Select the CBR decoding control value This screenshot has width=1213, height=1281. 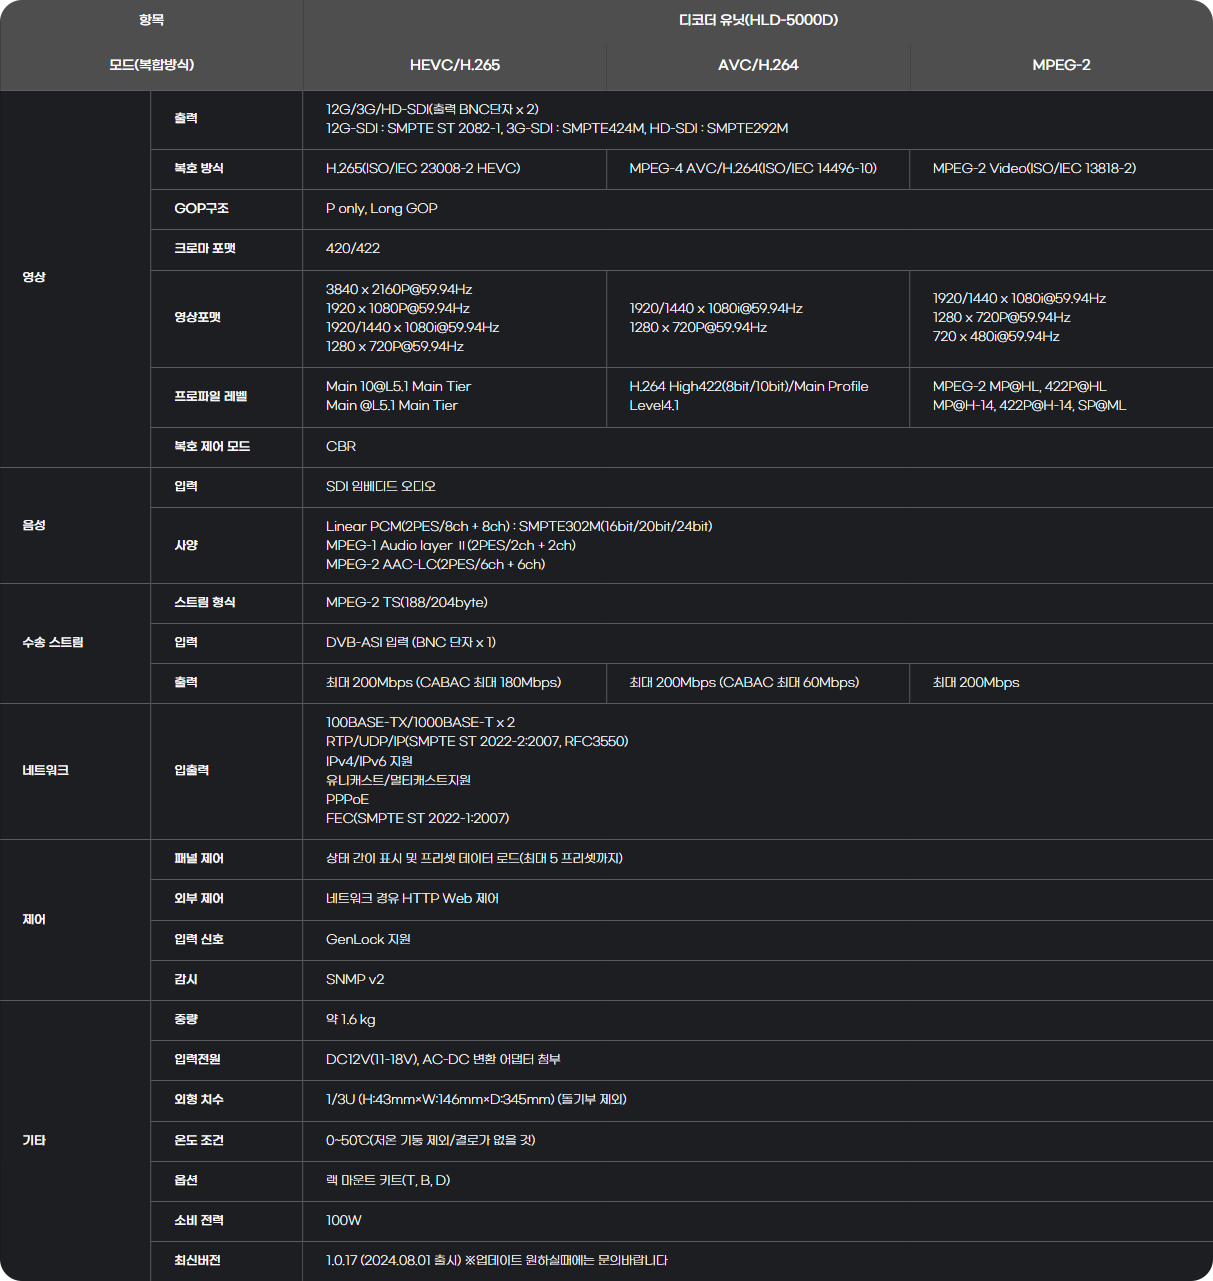point(341,447)
